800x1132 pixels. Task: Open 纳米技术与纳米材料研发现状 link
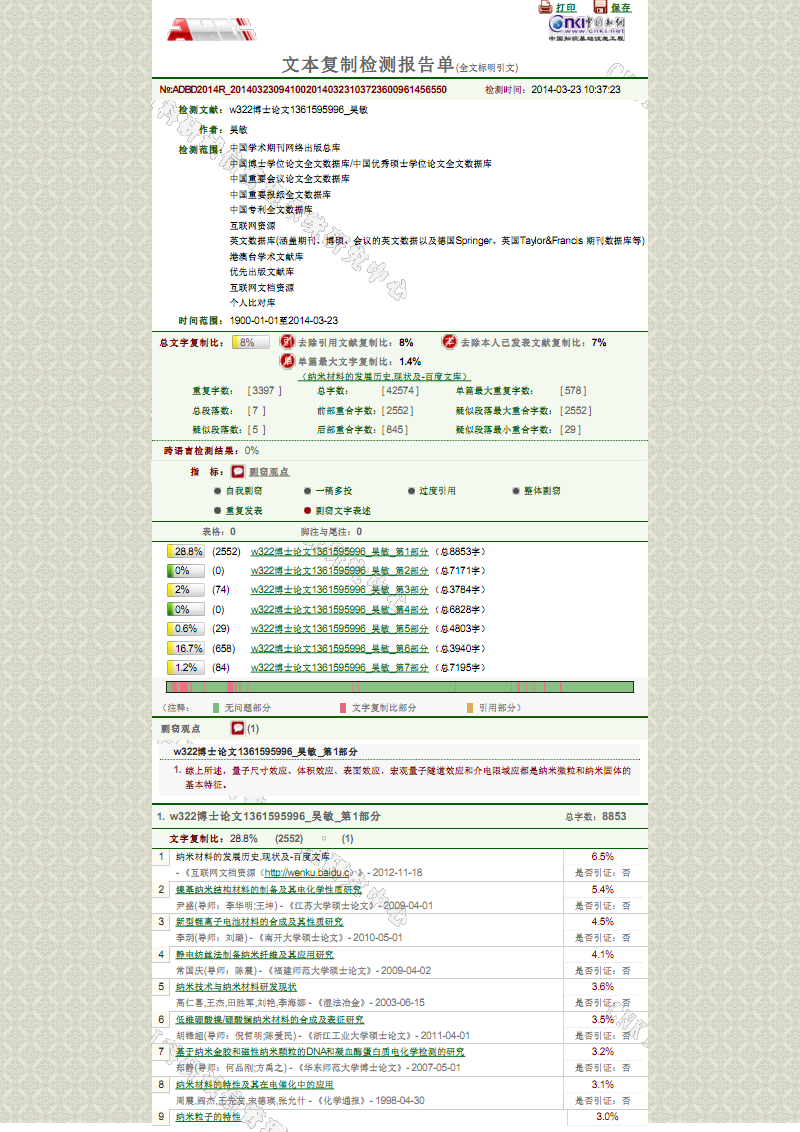click(236, 987)
